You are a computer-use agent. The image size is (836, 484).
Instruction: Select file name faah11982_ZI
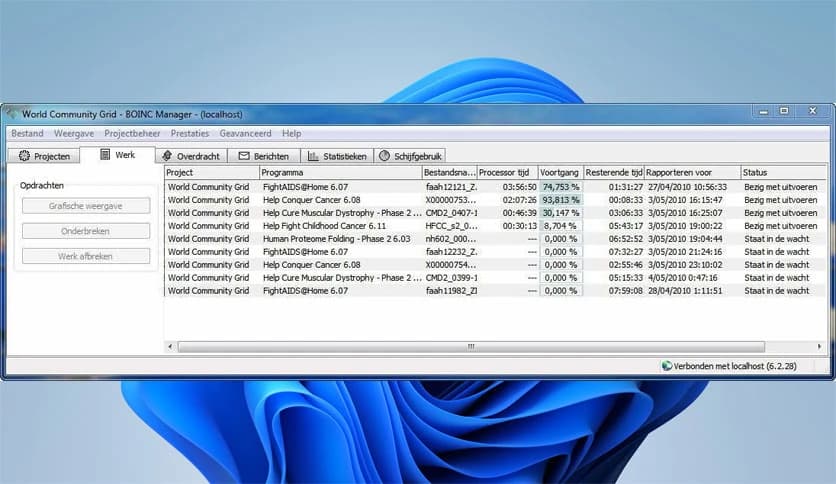coord(451,291)
